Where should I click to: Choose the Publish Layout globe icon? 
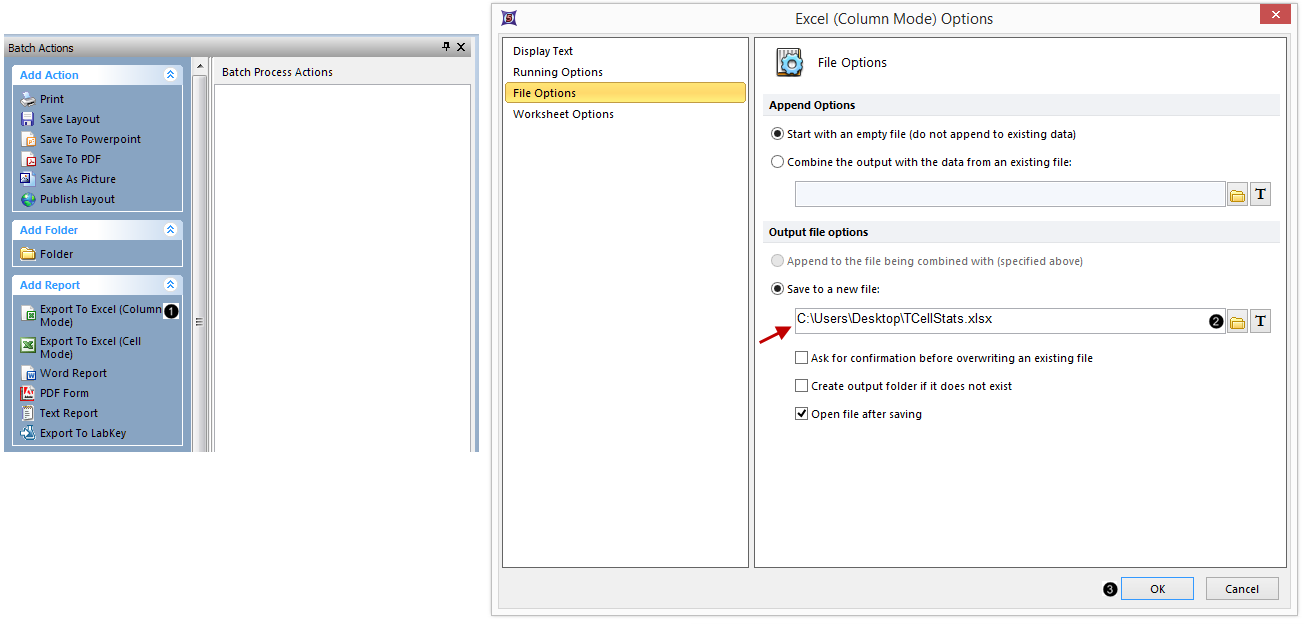click(28, 199)
